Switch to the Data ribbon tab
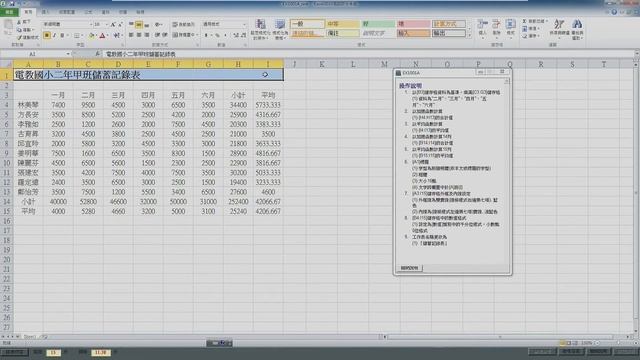Screen dimensions: 640x360 pyautogui.click(x=106, y=12)
